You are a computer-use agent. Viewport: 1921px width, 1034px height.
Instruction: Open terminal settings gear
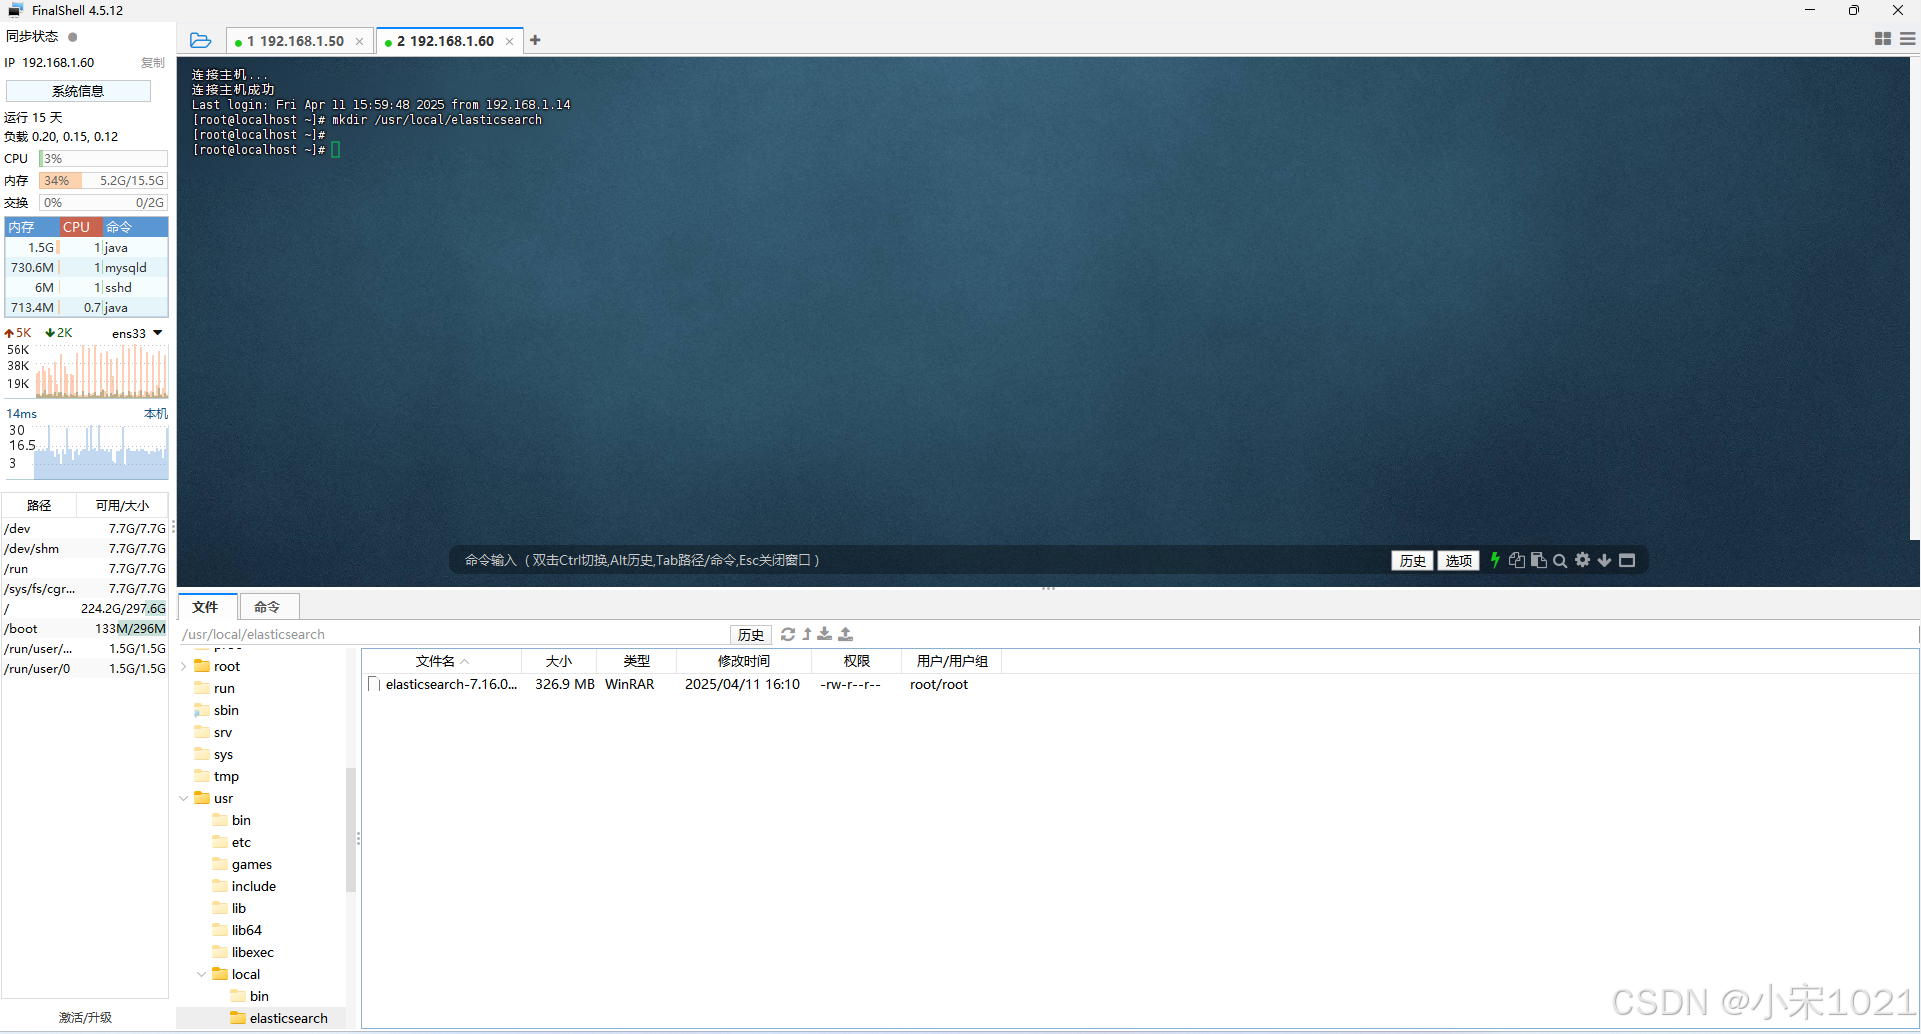1582,560
